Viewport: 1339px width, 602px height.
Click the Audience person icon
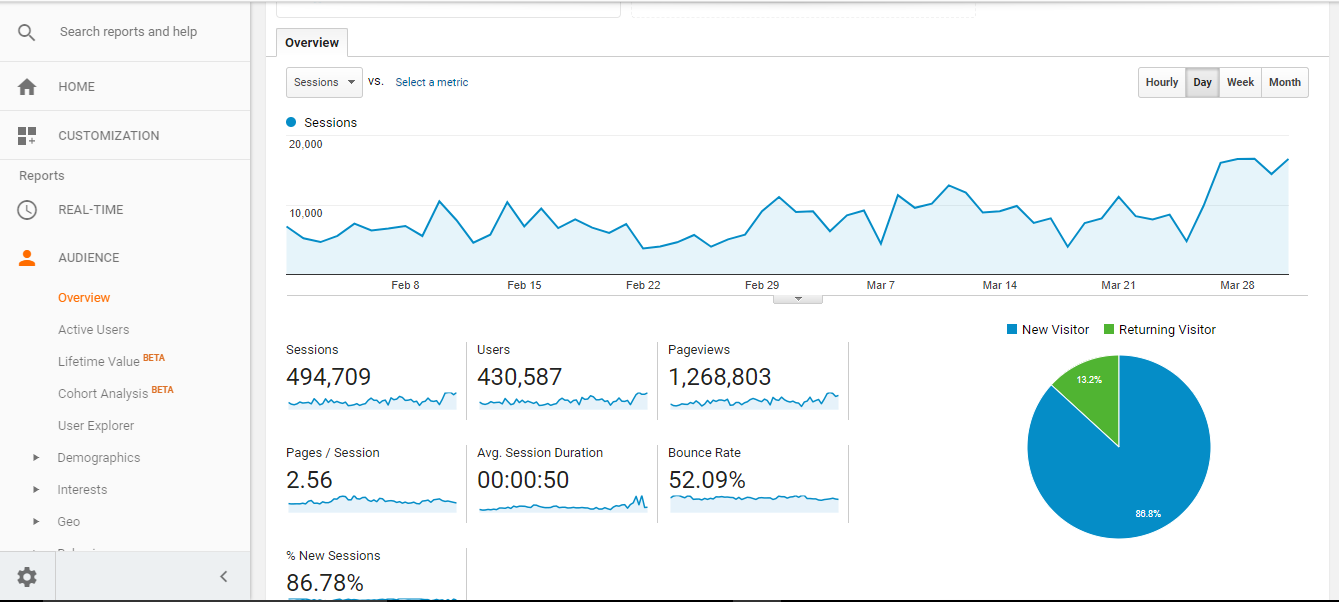click(x=26, y=257)
